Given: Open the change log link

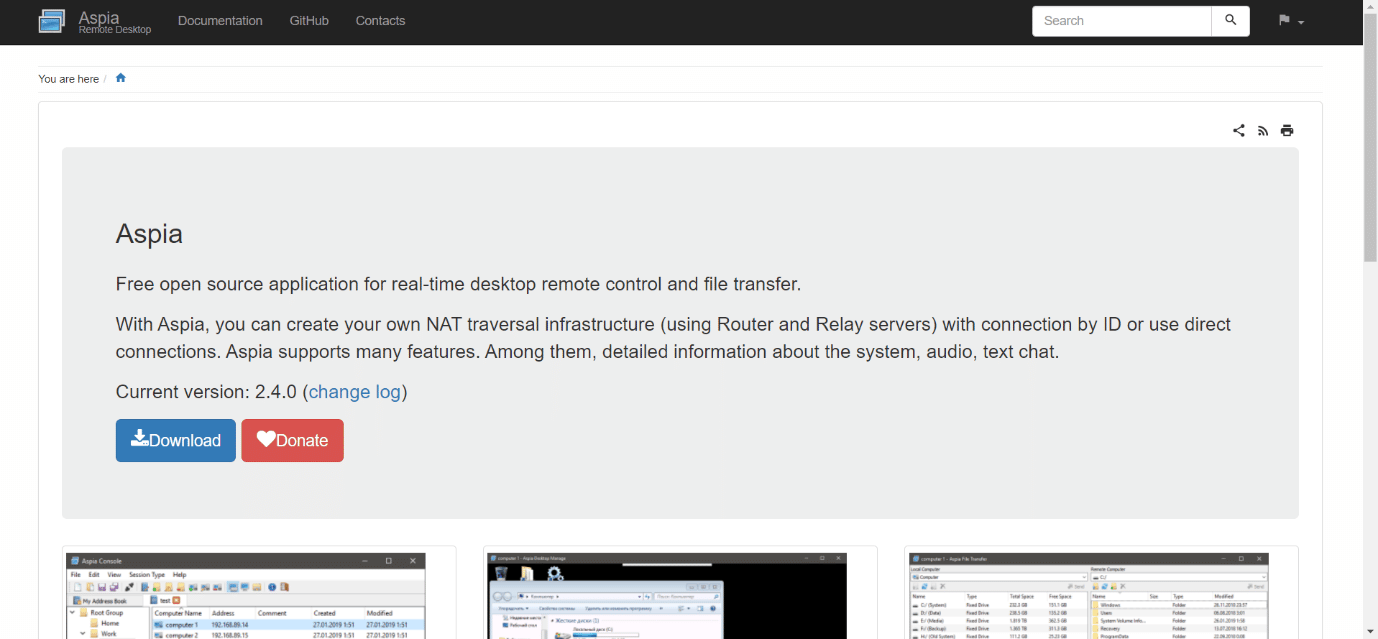Looking at the screenshot, I should coord(355,392).
